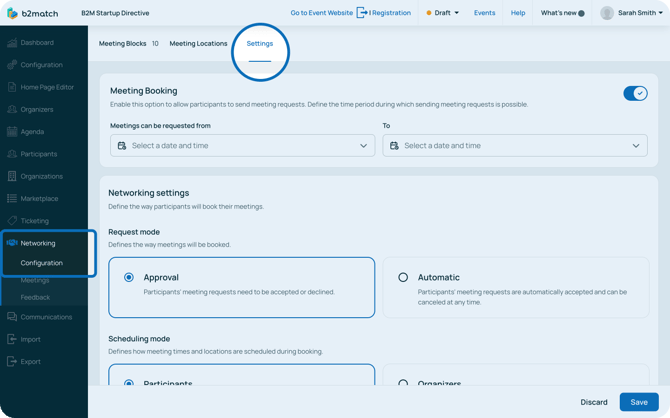This screenshot has height=418, width=670.
Task: Open Import in the sidebar
Action: coord(30,339)
